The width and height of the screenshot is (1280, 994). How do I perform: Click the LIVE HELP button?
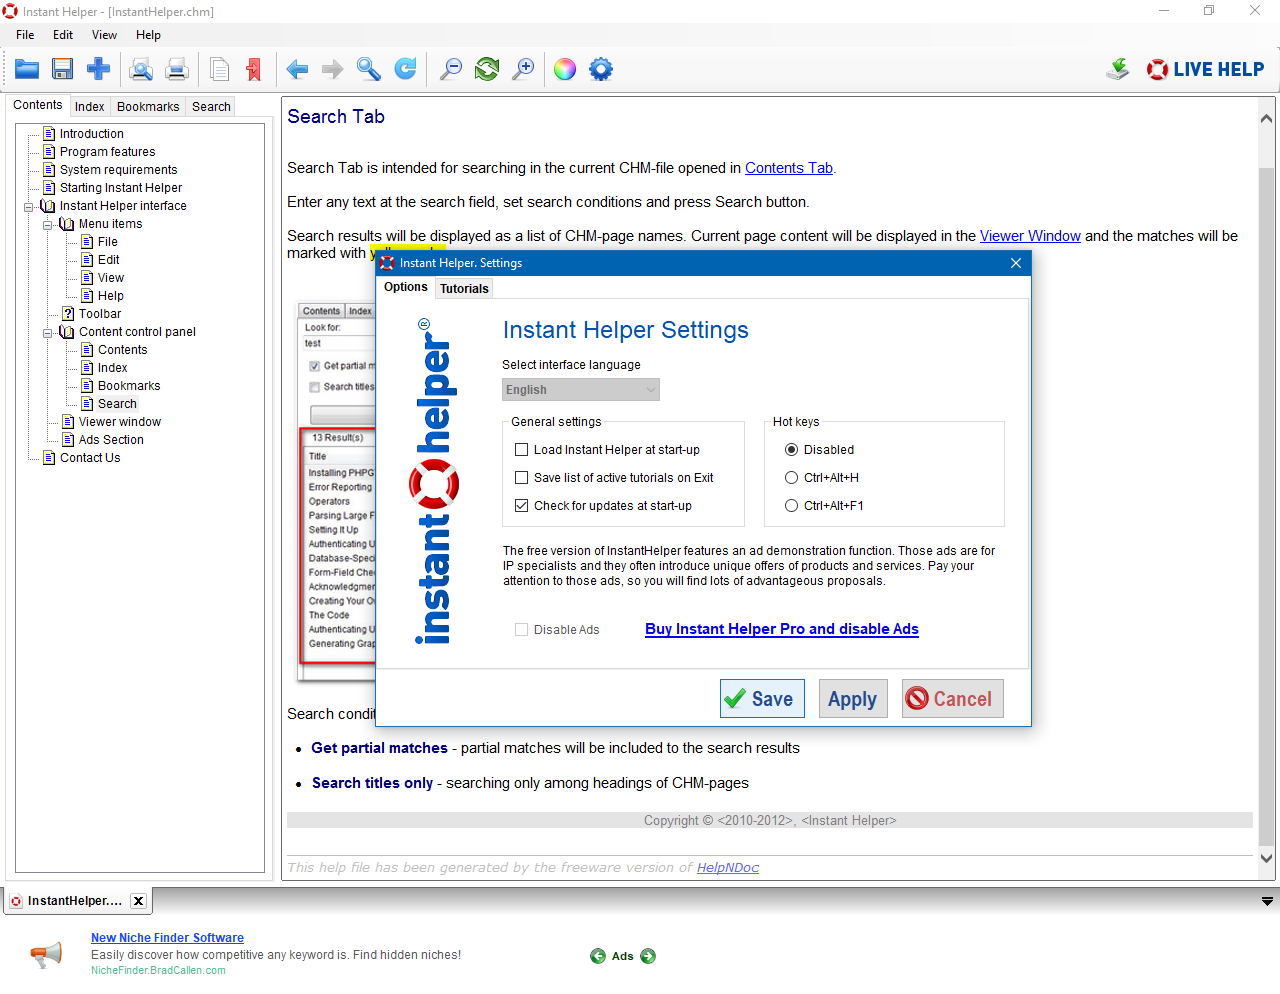[1206, 69]
